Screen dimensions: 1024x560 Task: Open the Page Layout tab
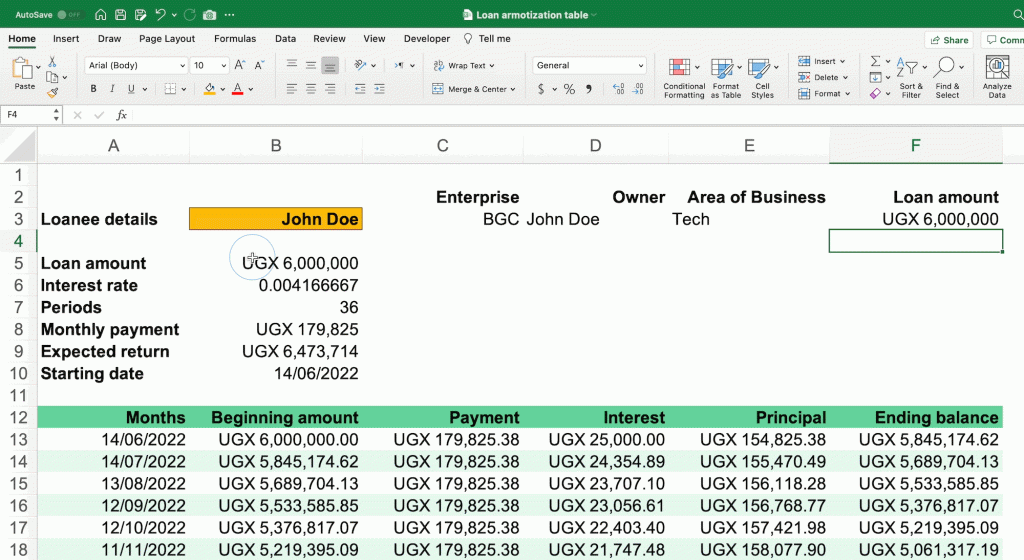(167, 39)
